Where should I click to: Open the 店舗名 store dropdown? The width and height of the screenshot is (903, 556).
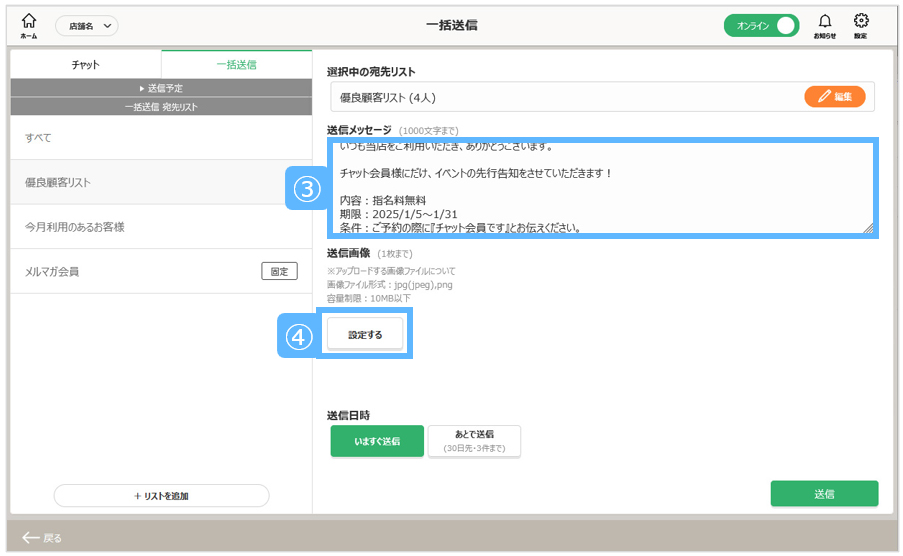(x=86, y=26)
